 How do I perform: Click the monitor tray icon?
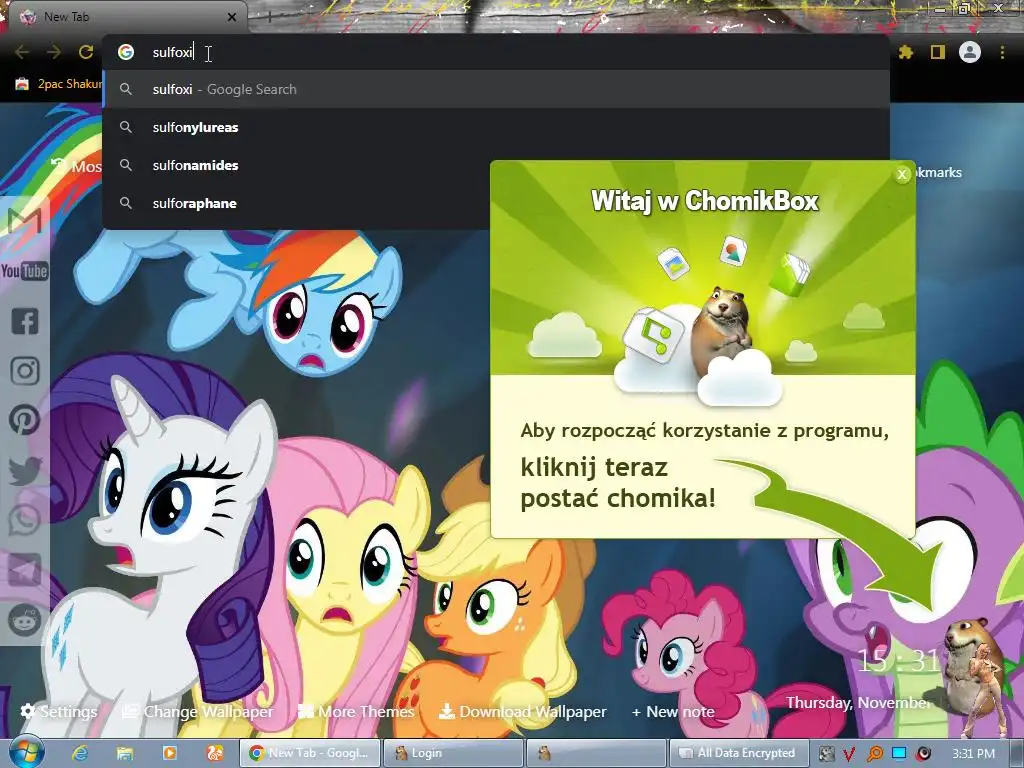click(x=899, y=754)
